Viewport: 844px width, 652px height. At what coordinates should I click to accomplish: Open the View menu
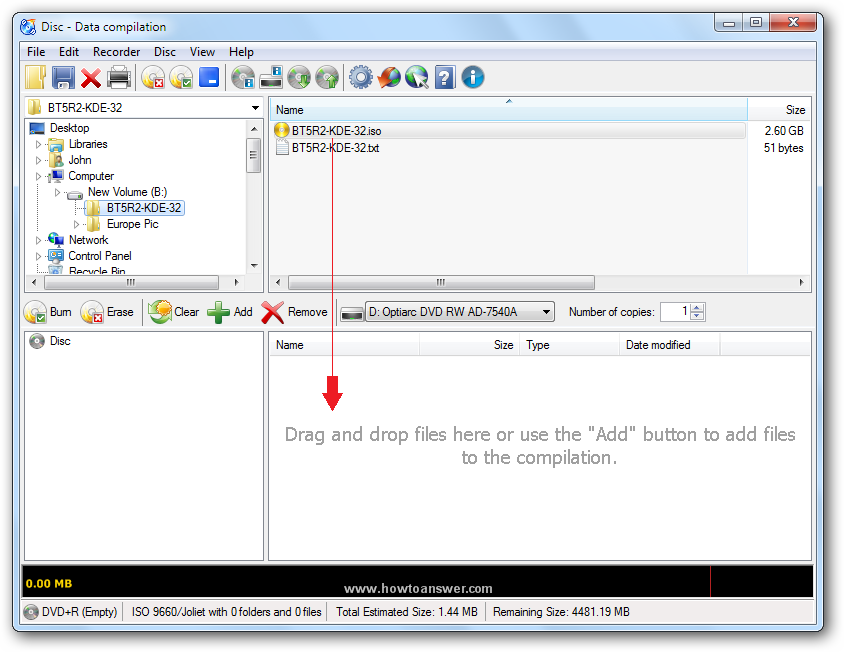coord(202,52)
